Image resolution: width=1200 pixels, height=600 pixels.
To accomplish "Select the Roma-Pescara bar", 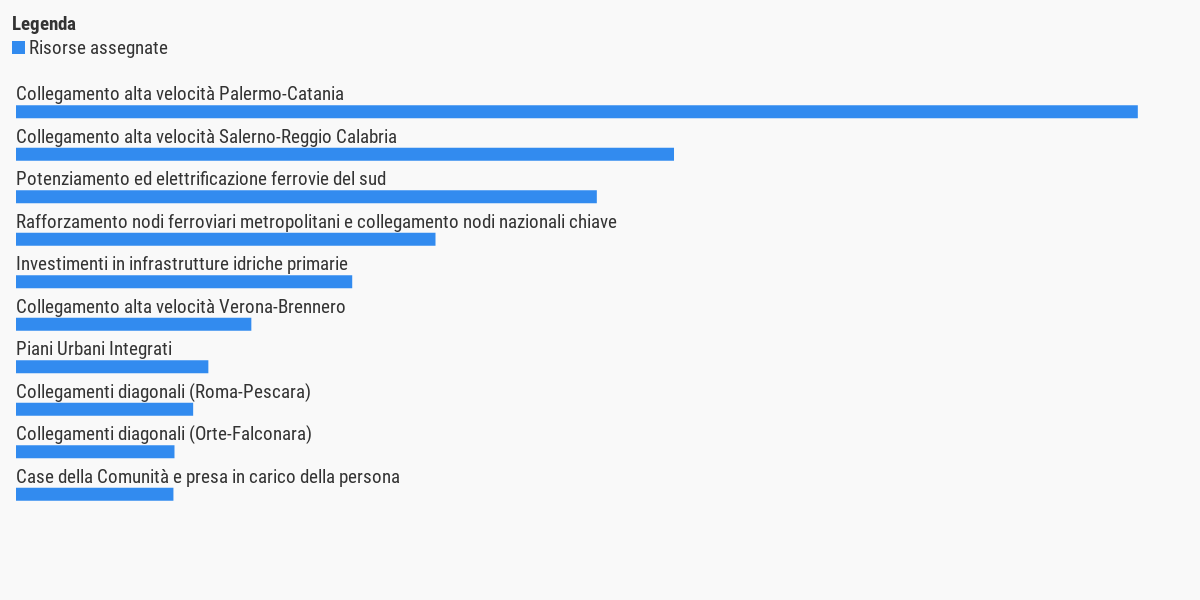I will click(104, 409).
